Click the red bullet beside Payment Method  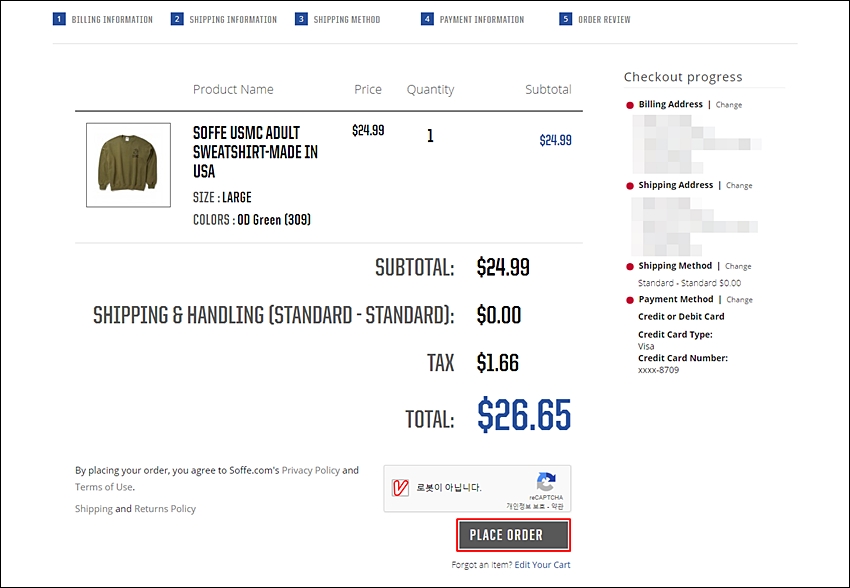click(630, 300)
